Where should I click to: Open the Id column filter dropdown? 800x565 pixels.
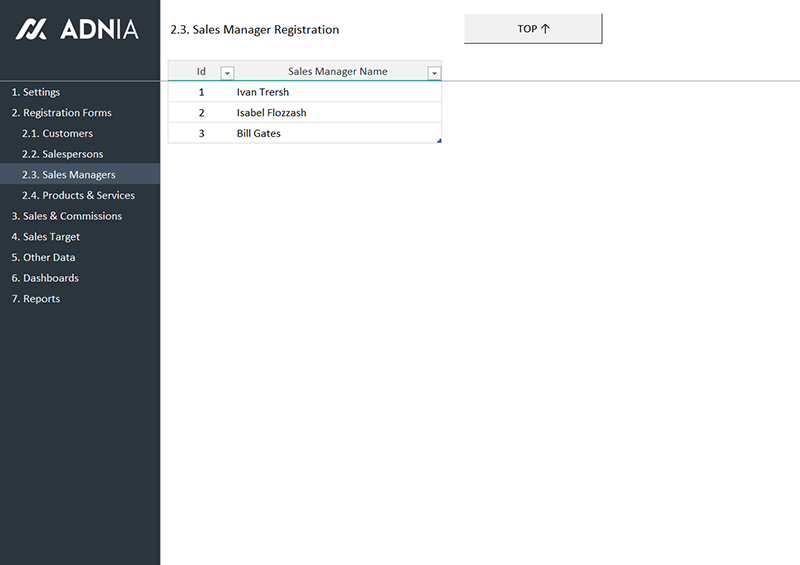[x=227, y=72]
